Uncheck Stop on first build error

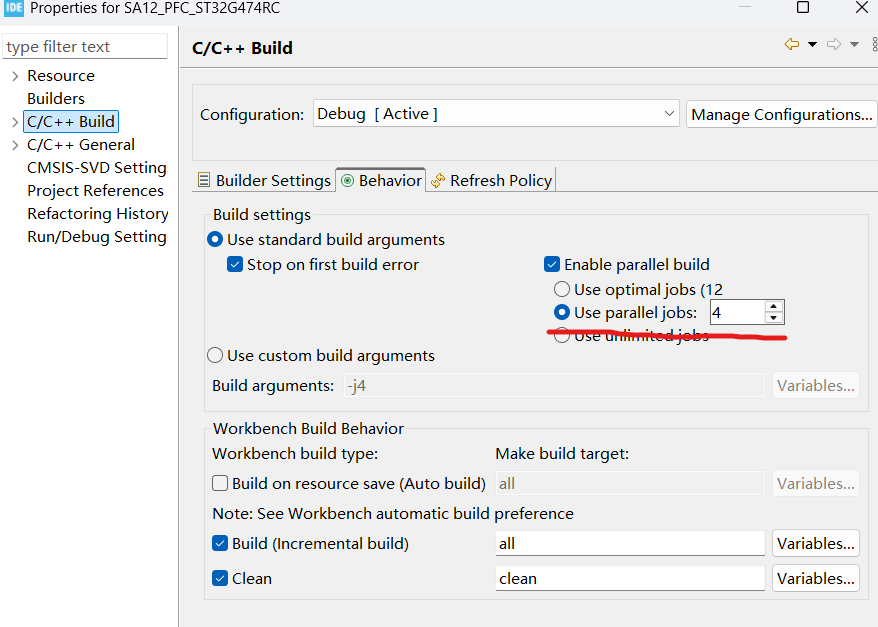[235, 264]
